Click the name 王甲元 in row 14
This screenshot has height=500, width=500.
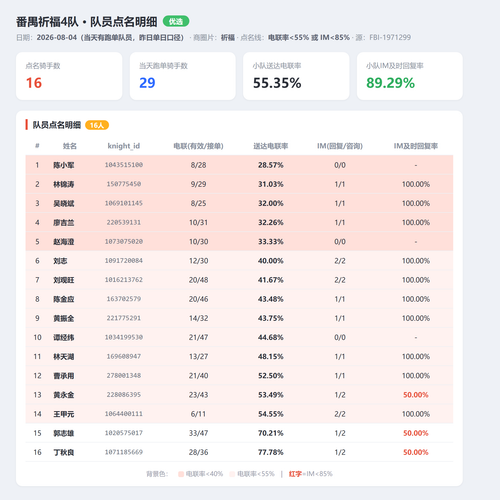[64, 414]
